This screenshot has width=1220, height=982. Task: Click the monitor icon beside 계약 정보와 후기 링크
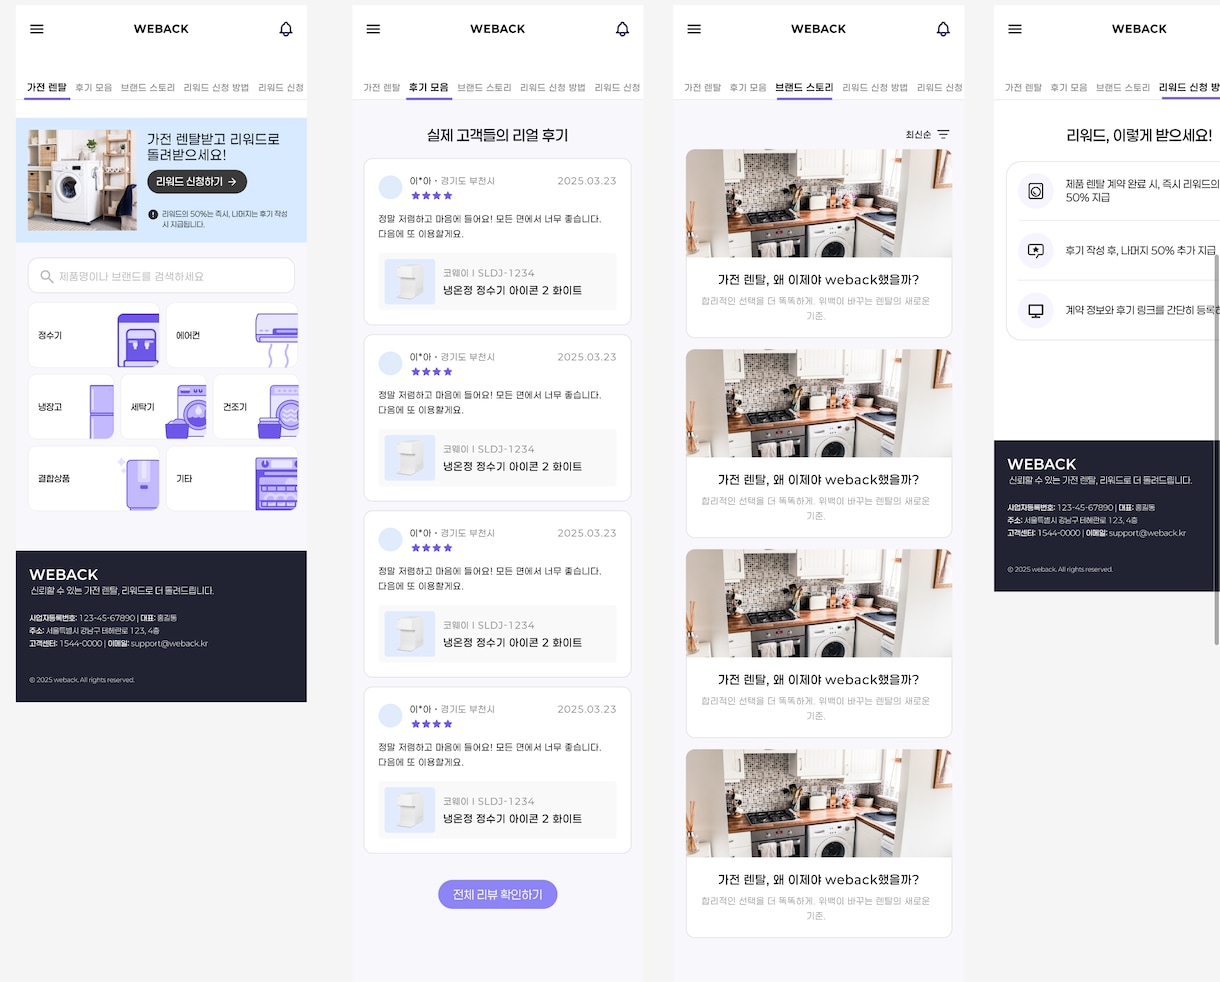1036,310
